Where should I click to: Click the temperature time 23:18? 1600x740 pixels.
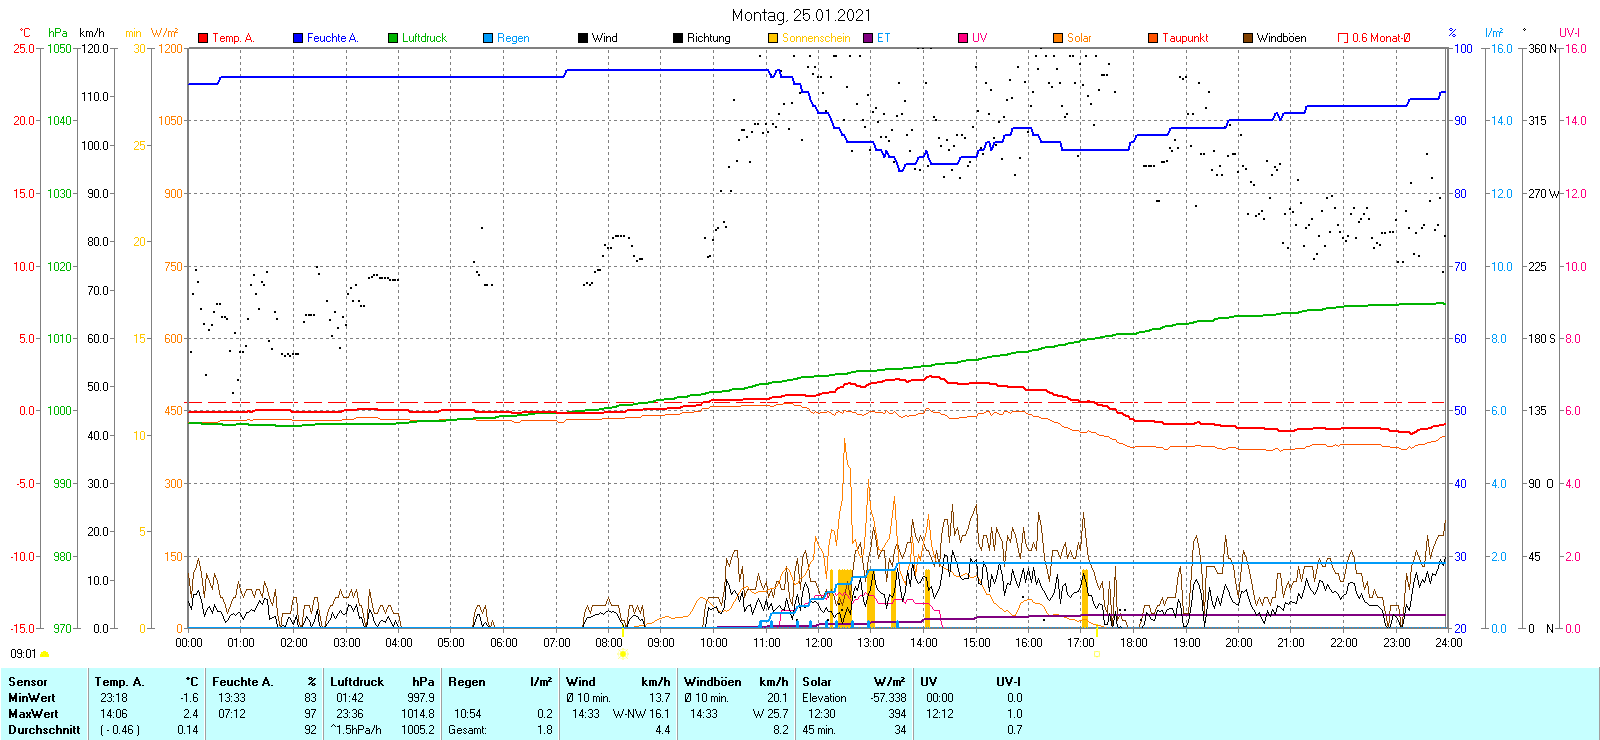pyautogui.click(x=113, y=698)
